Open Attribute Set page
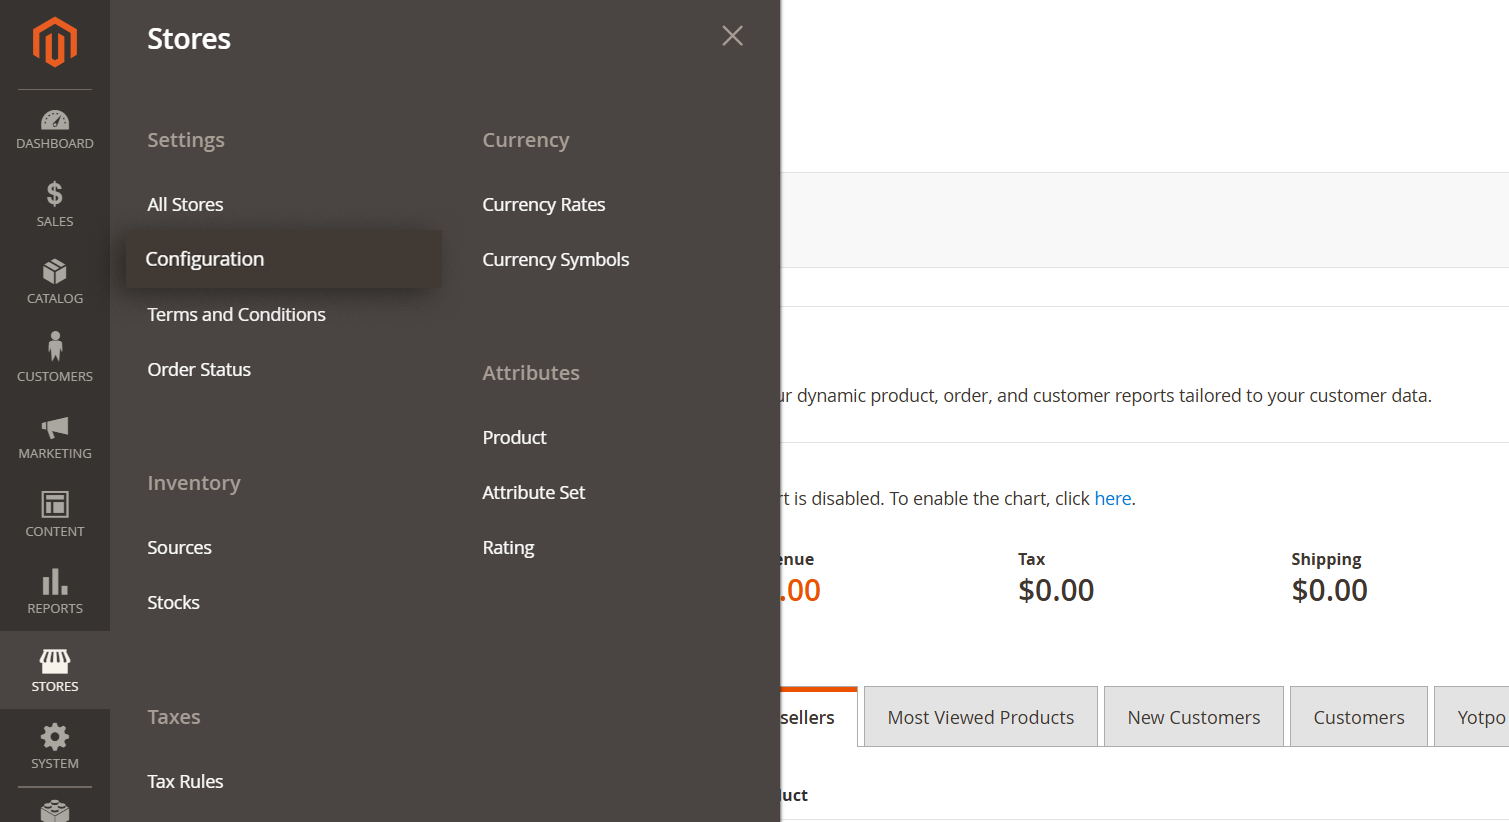Image resolution: width=1509 pixels, height=822 pixels. click(533, 492)
